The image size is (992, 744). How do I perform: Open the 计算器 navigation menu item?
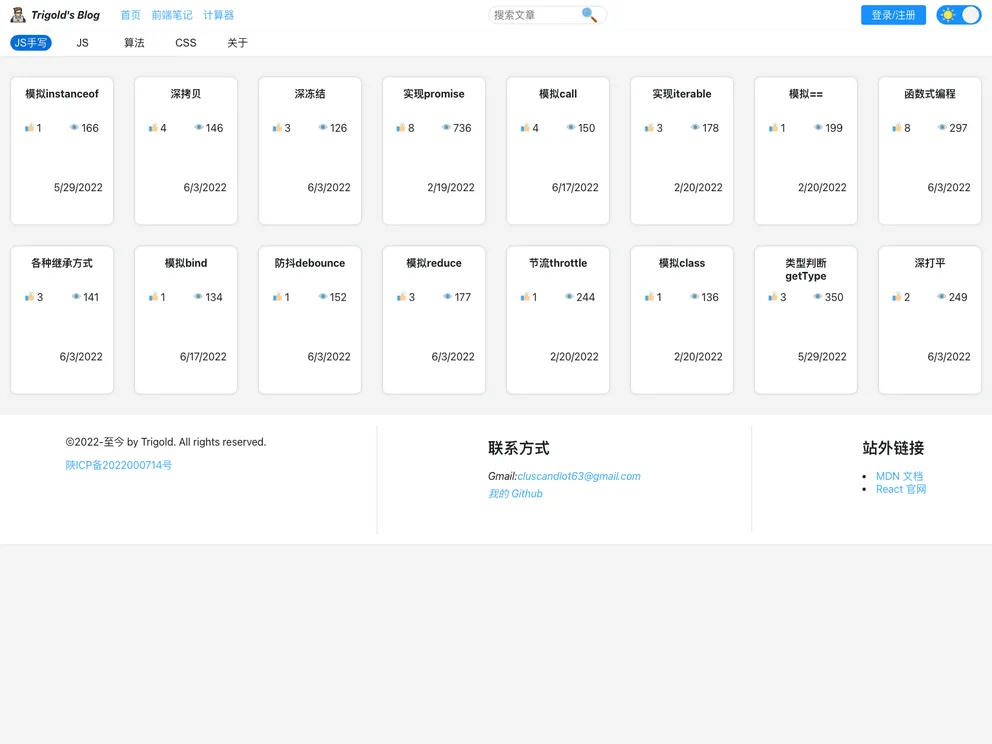[x=218, y=15]
